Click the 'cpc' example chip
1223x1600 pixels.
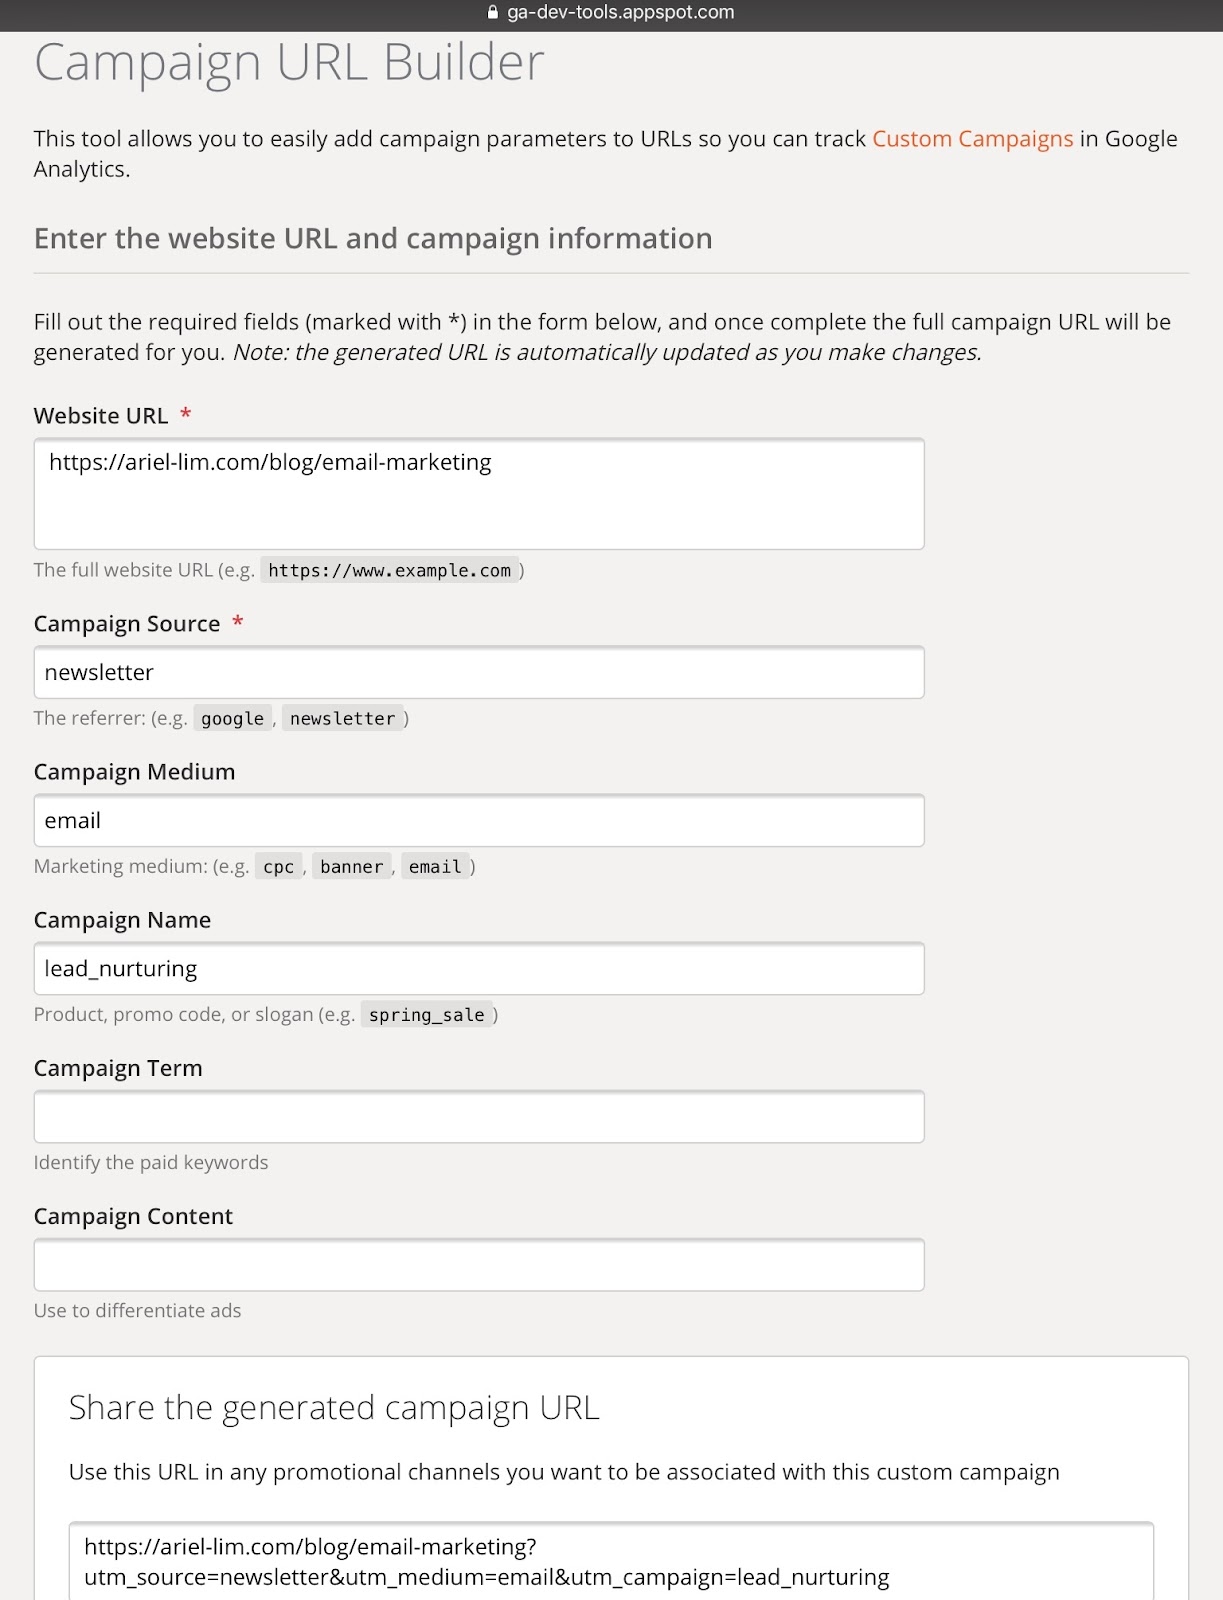278,866
